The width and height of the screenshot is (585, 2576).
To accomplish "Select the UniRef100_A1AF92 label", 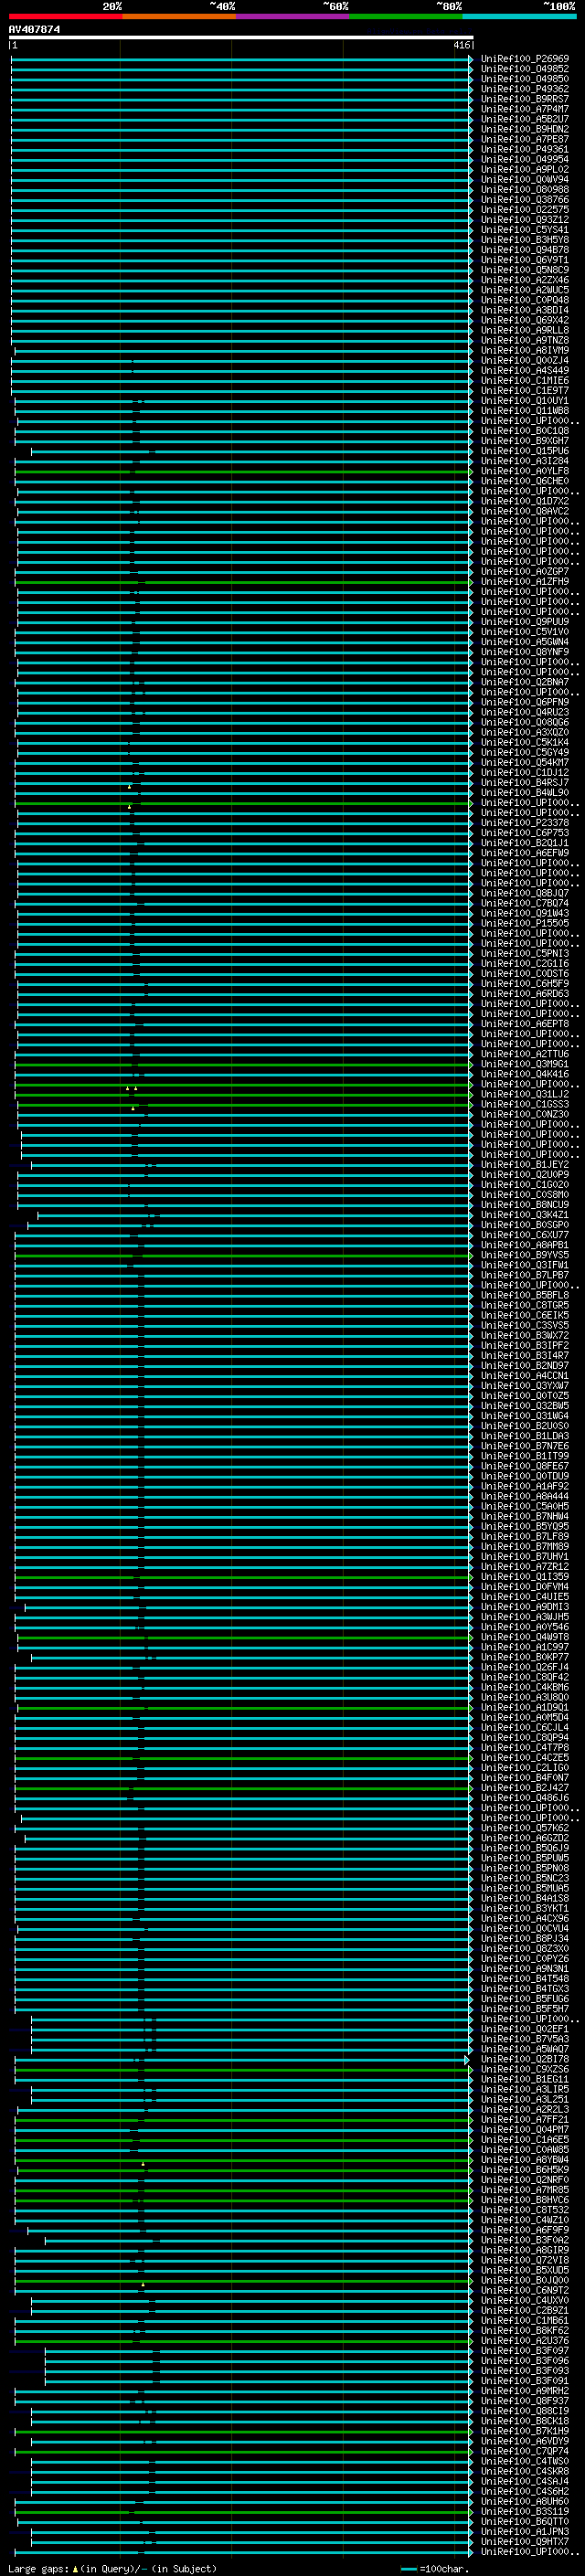I will click(524, 1486).
